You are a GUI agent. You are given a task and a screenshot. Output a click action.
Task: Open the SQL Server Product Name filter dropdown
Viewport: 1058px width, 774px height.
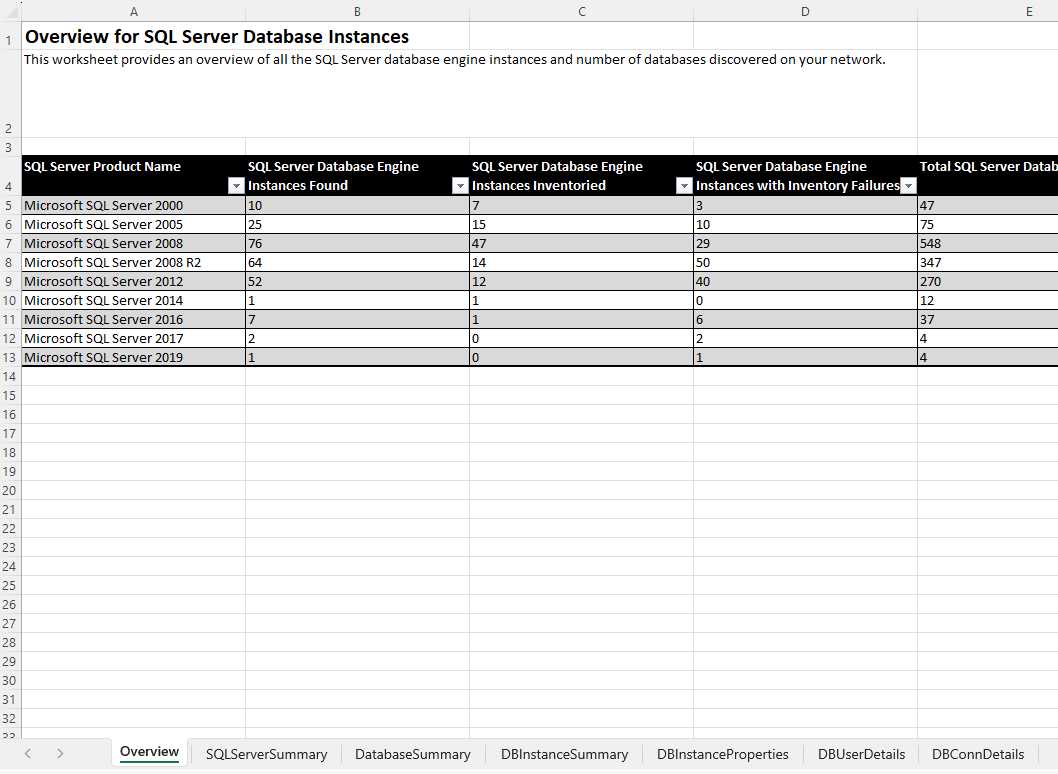click(236, 186)
